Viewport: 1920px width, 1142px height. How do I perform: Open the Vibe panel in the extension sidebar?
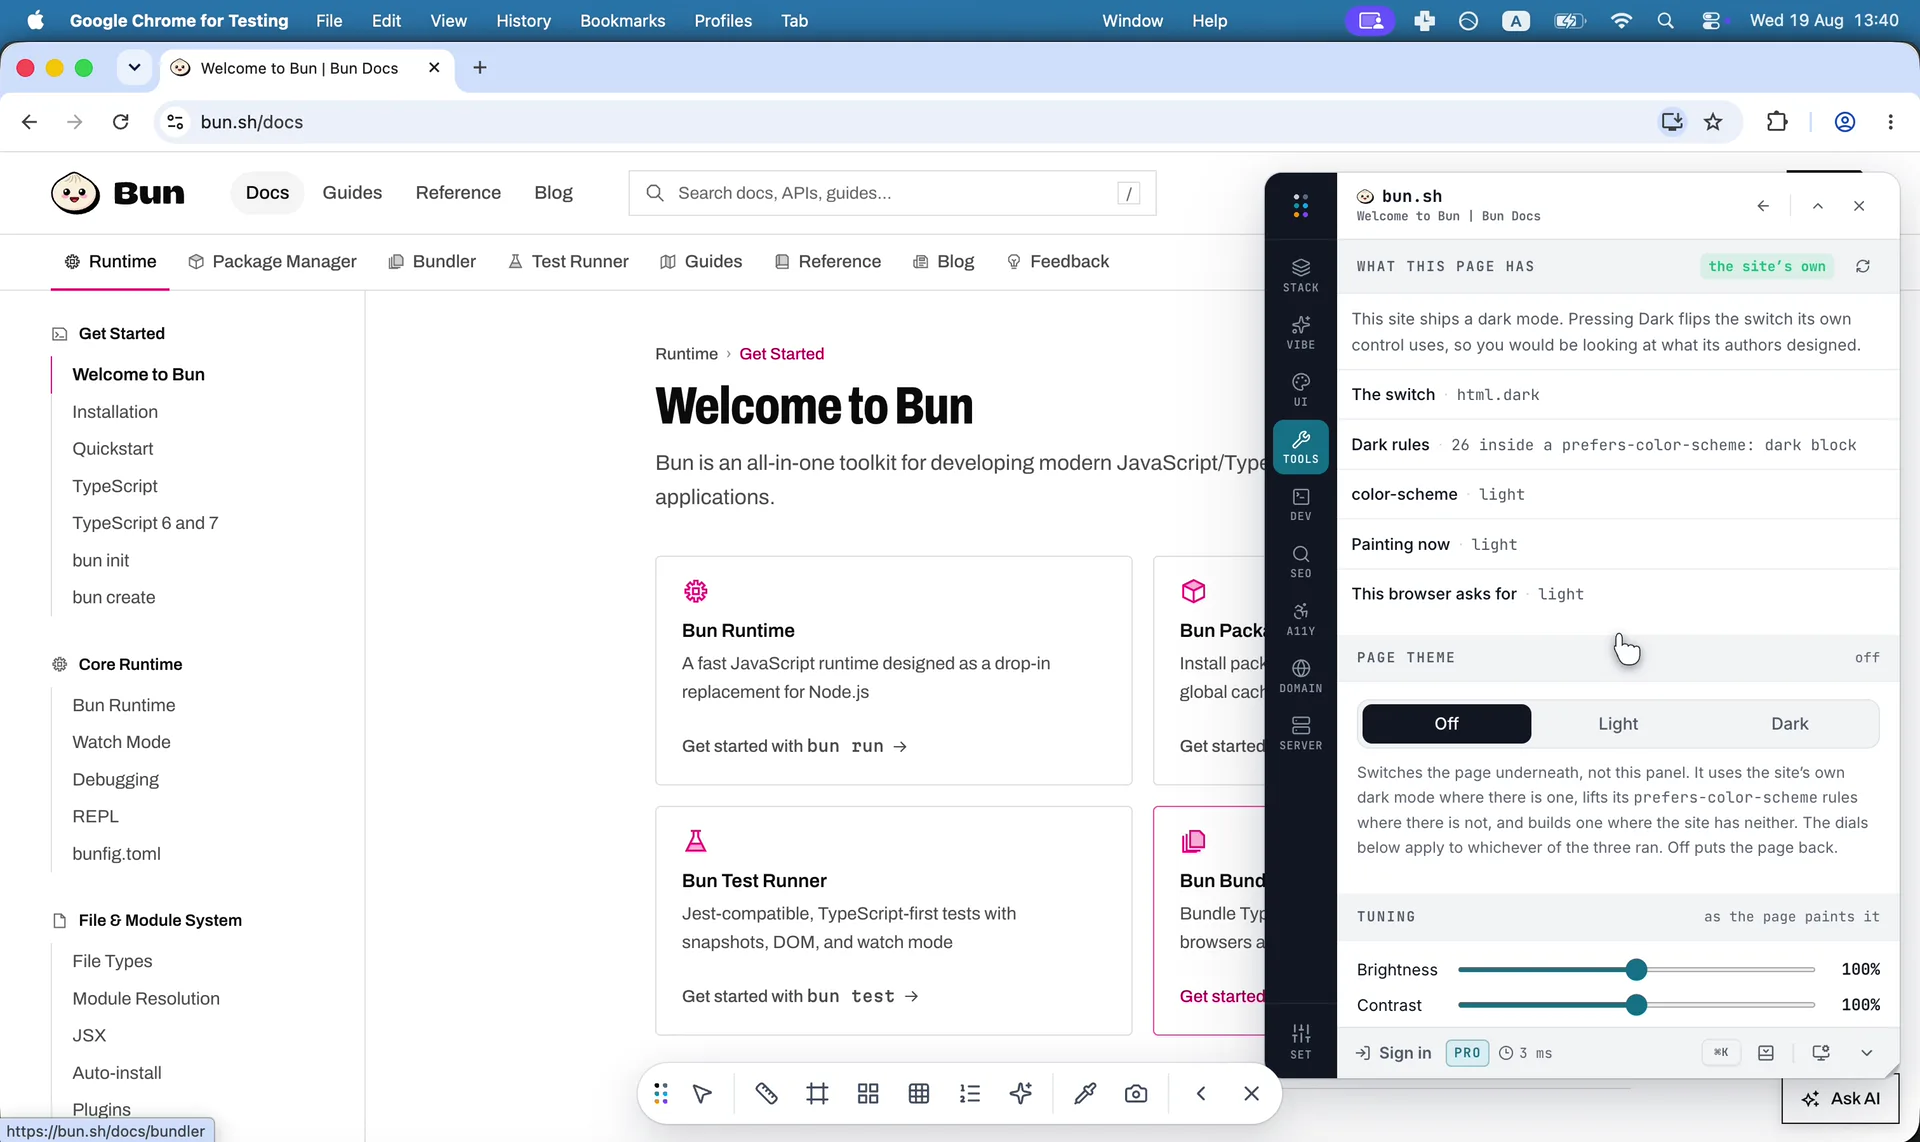1300,332
